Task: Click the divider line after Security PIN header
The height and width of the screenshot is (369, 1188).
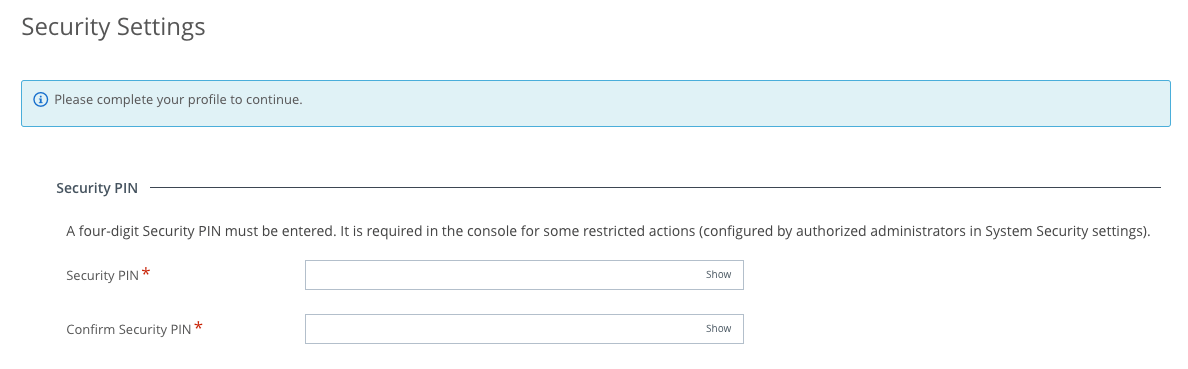Action: click(655, 187)
